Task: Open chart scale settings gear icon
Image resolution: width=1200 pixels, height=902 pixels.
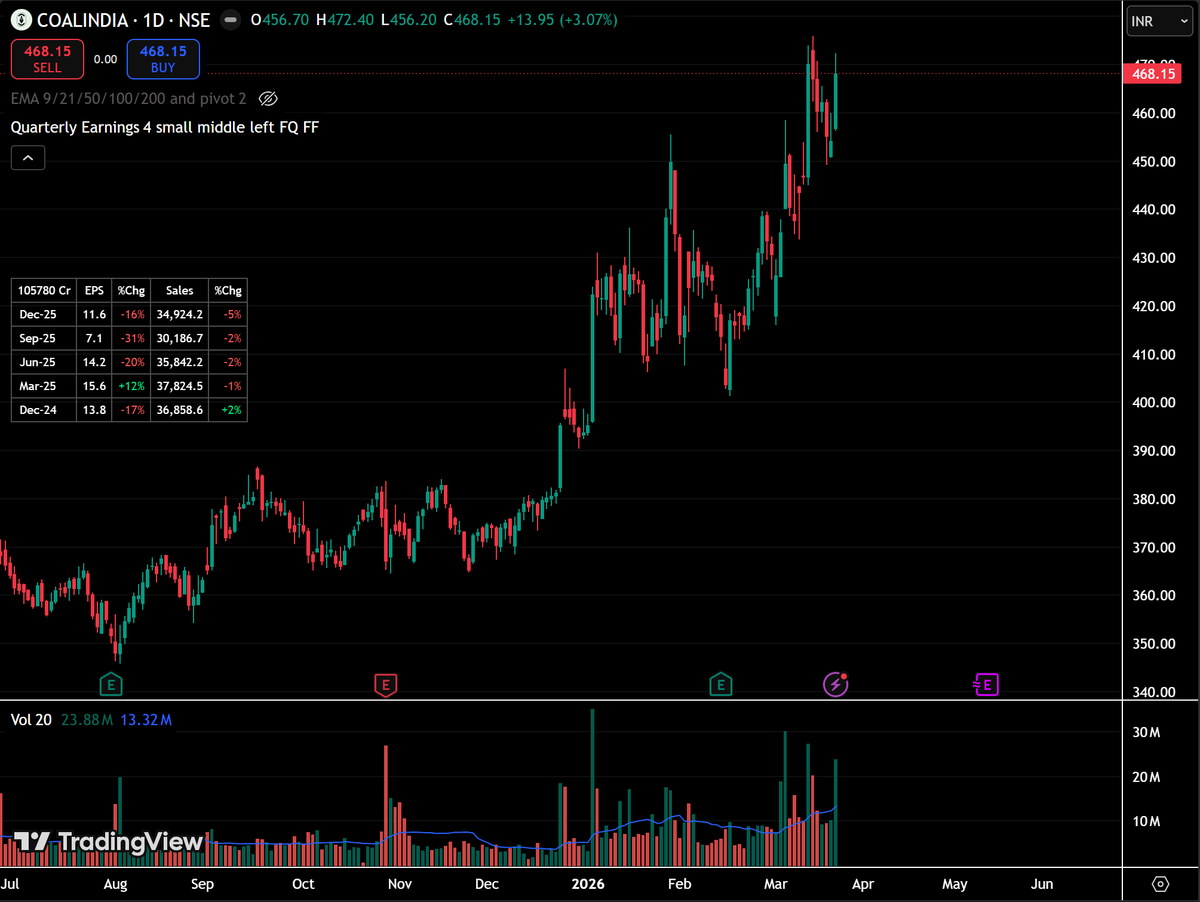Action: tap(1160, 884)
